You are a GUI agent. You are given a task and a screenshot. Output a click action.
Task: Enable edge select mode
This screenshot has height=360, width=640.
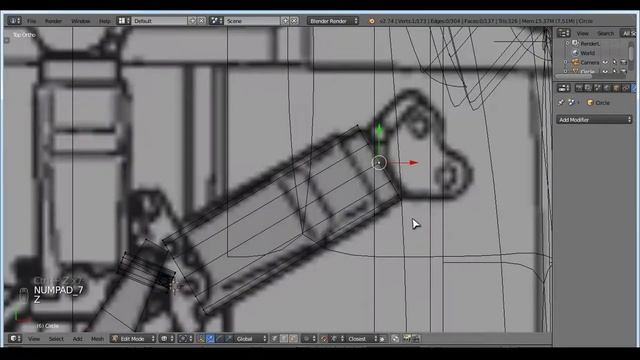(284, 339)
